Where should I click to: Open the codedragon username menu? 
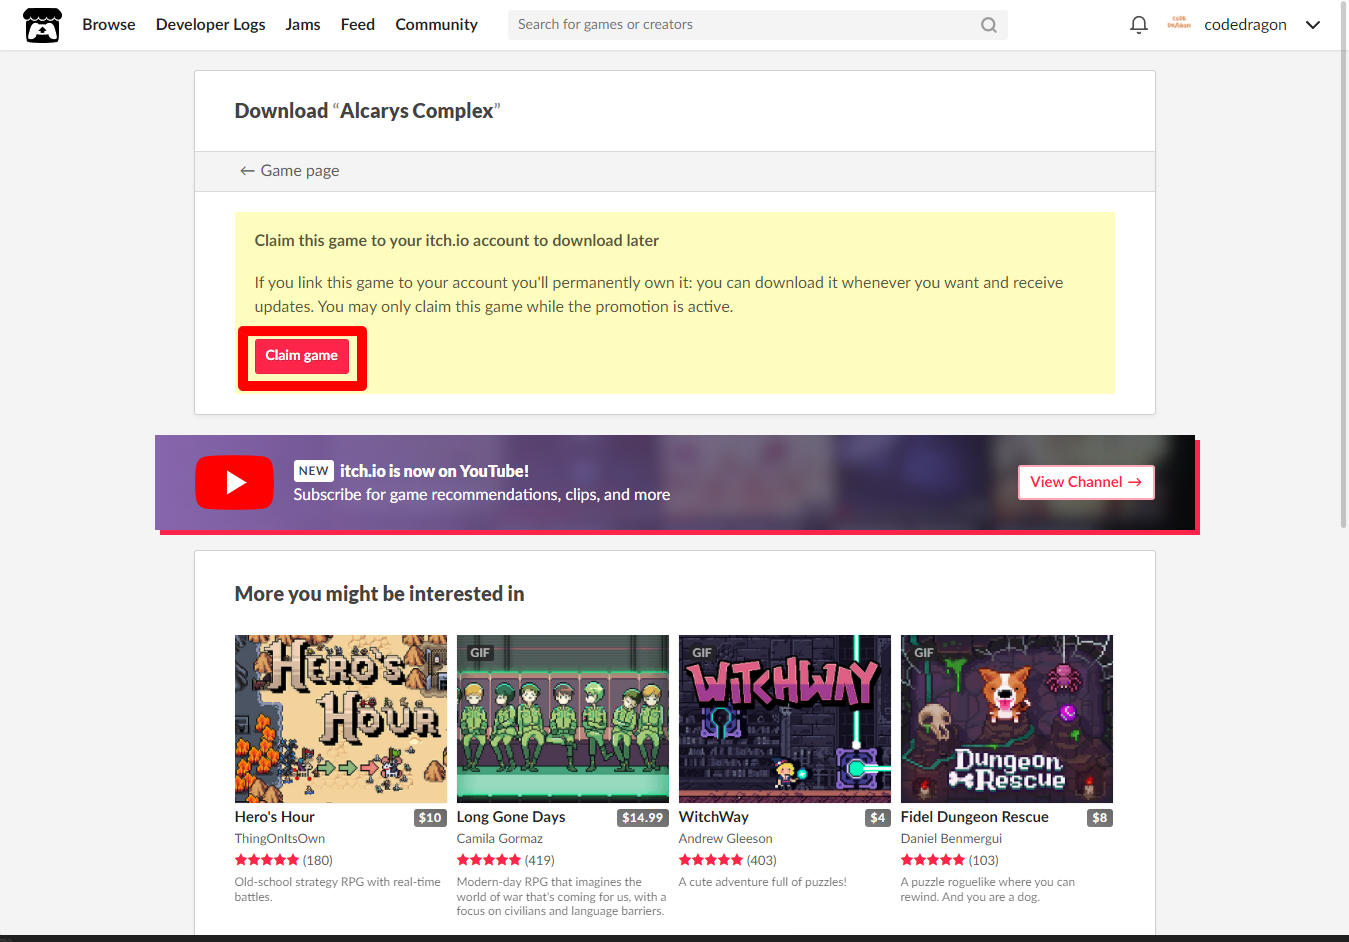(1245, 25)
